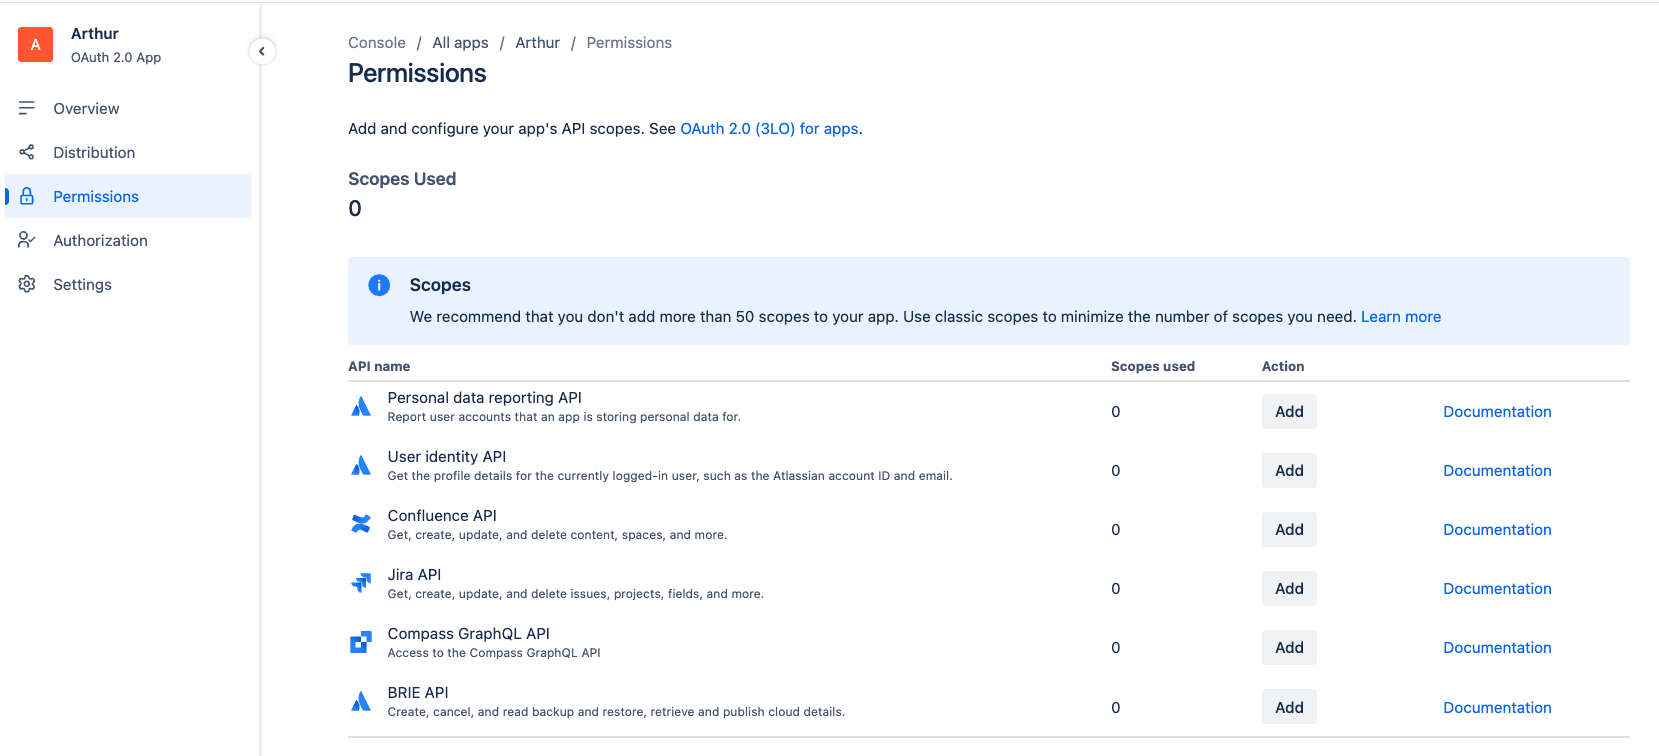Screen dimensions: 1659x756
Task: Open the Learn more link in the Scopes banner
Action: 1400,317
